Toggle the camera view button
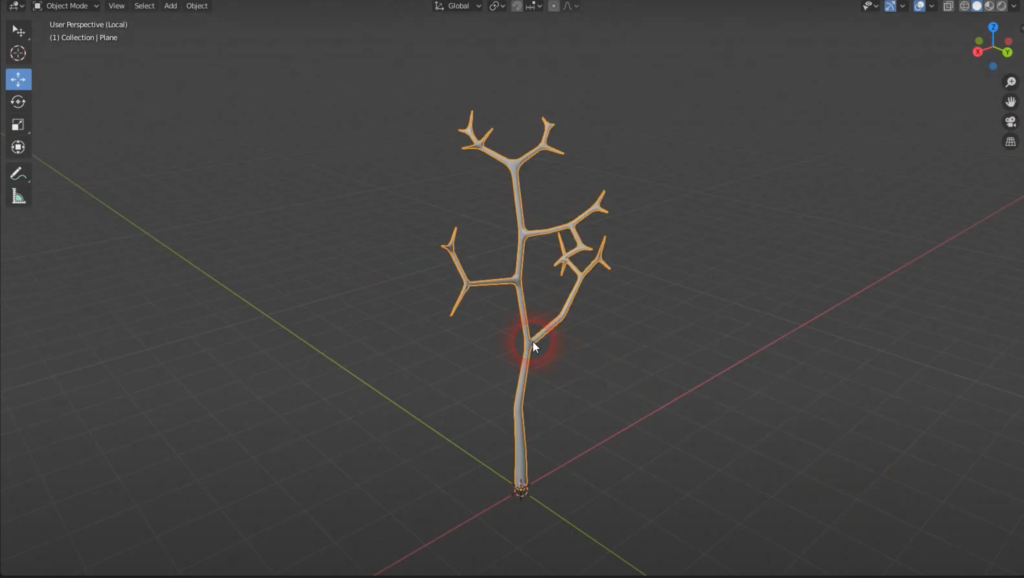1024x578 pixels. pos(1010,121)
